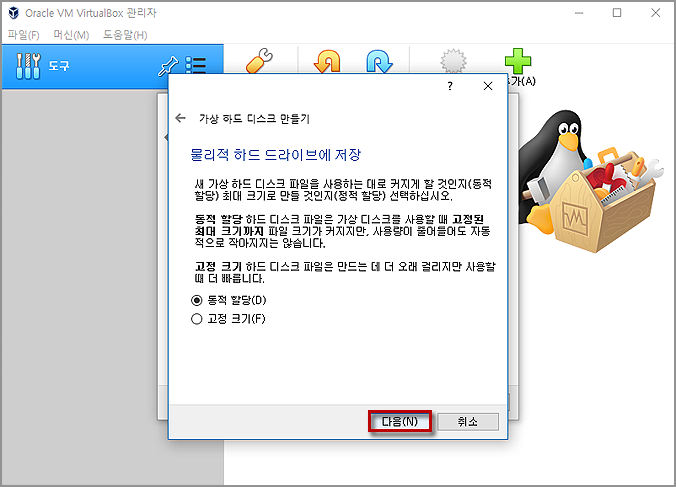Click the 취소 button in dialog
This screenshot has width=676, height=487.
pos(468,421)
